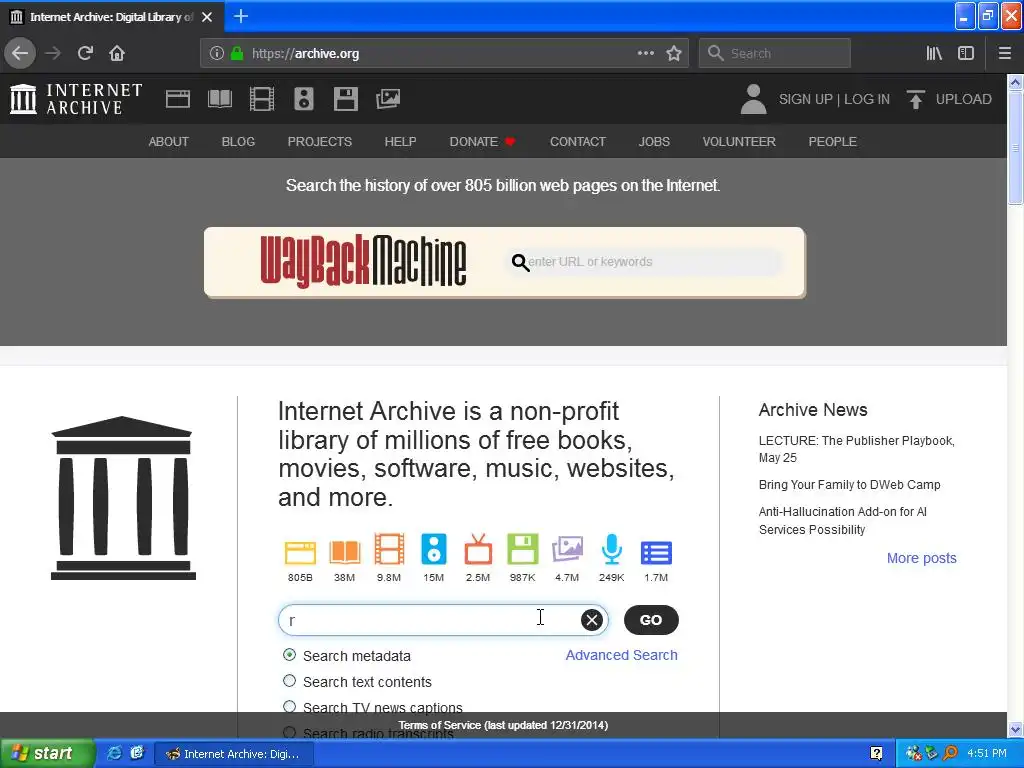Image resolution: width=1024 pixels, height=768 pixels.
Task: Clear the search box with the X button
Action: 592,620
